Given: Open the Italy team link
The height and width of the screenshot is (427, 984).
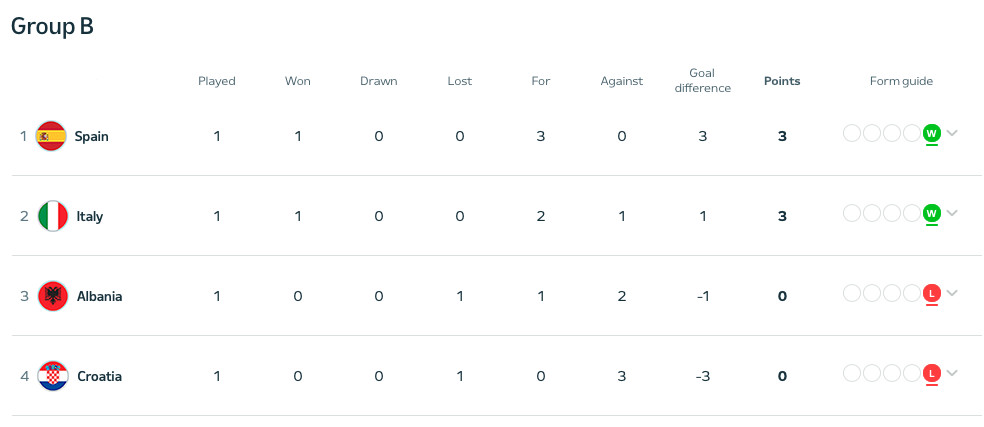Looking at the screenshot, I should click(89, 216).
